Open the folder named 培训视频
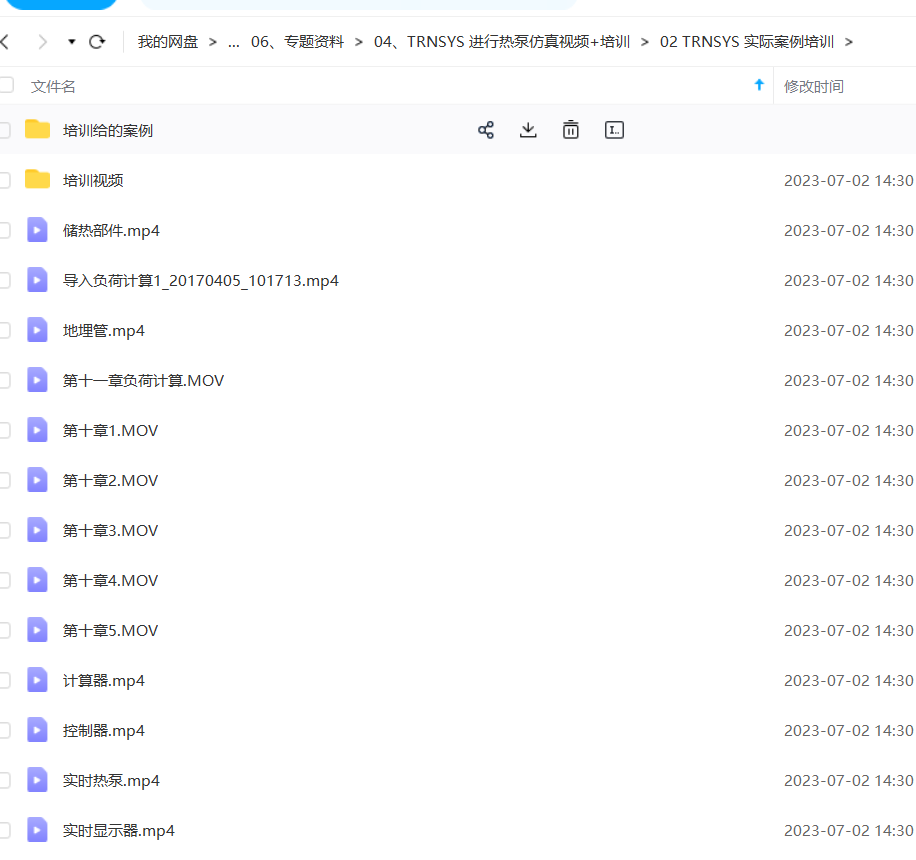The image size is (916, 860). click(x=93, y=181)
